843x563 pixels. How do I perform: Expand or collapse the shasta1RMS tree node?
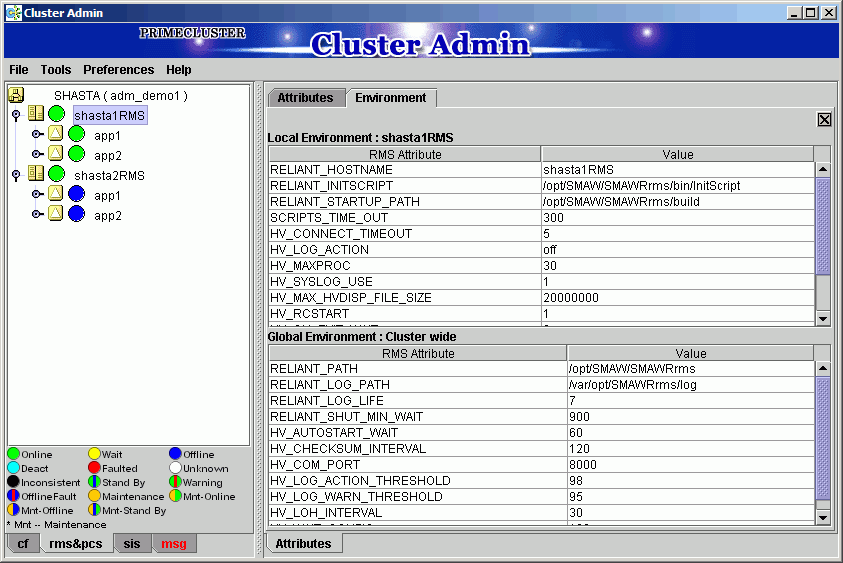click(x=16, y=115)
